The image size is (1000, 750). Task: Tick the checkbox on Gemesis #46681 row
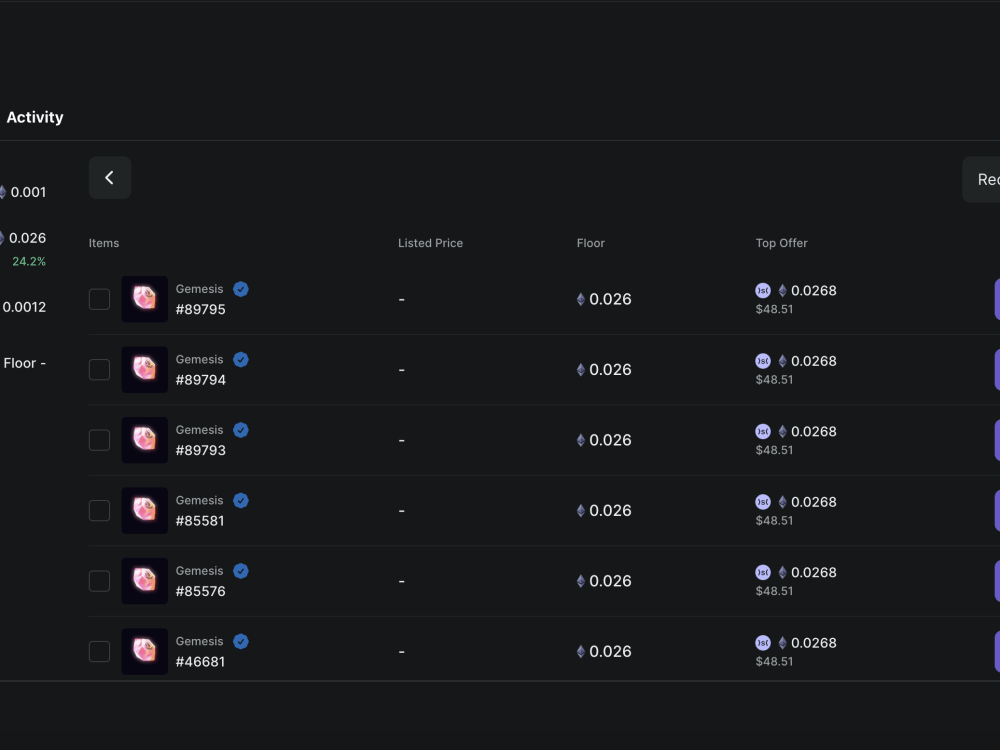tap(99, 651)
